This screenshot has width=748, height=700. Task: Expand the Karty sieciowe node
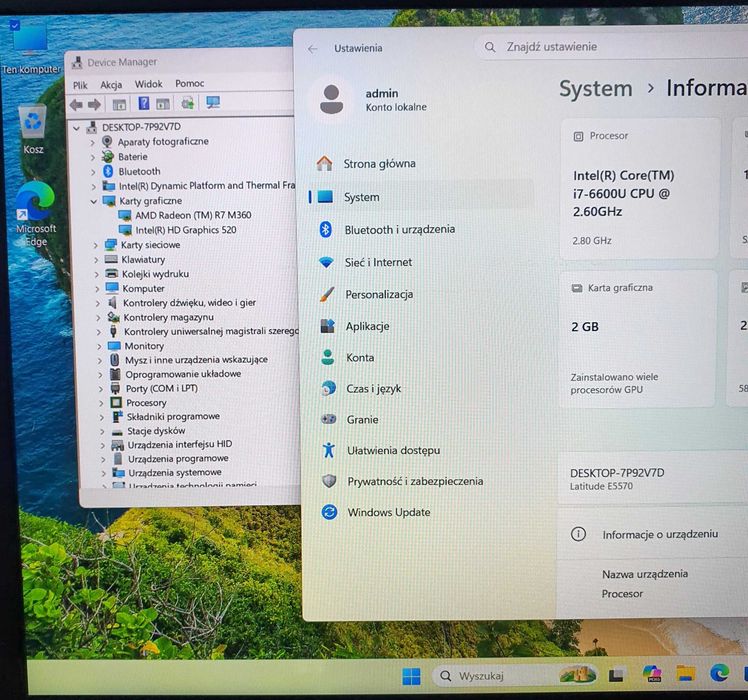tap(95, 246)
